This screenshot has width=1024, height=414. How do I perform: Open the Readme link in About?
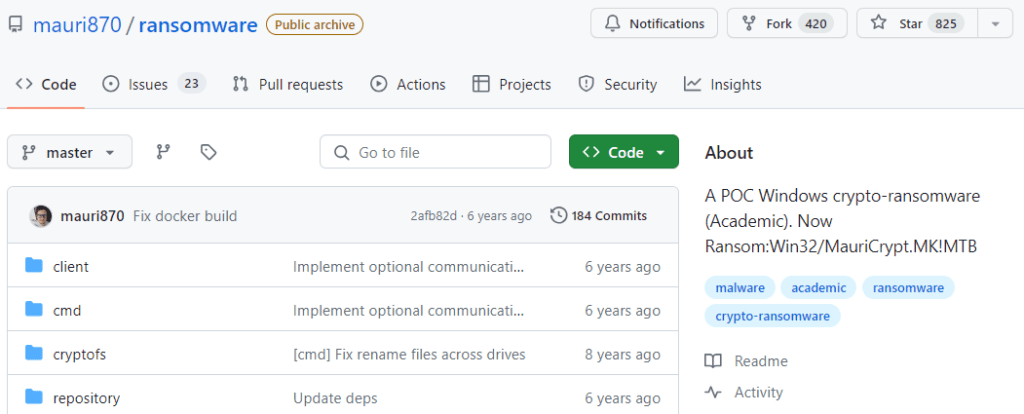tap(746, 361)
